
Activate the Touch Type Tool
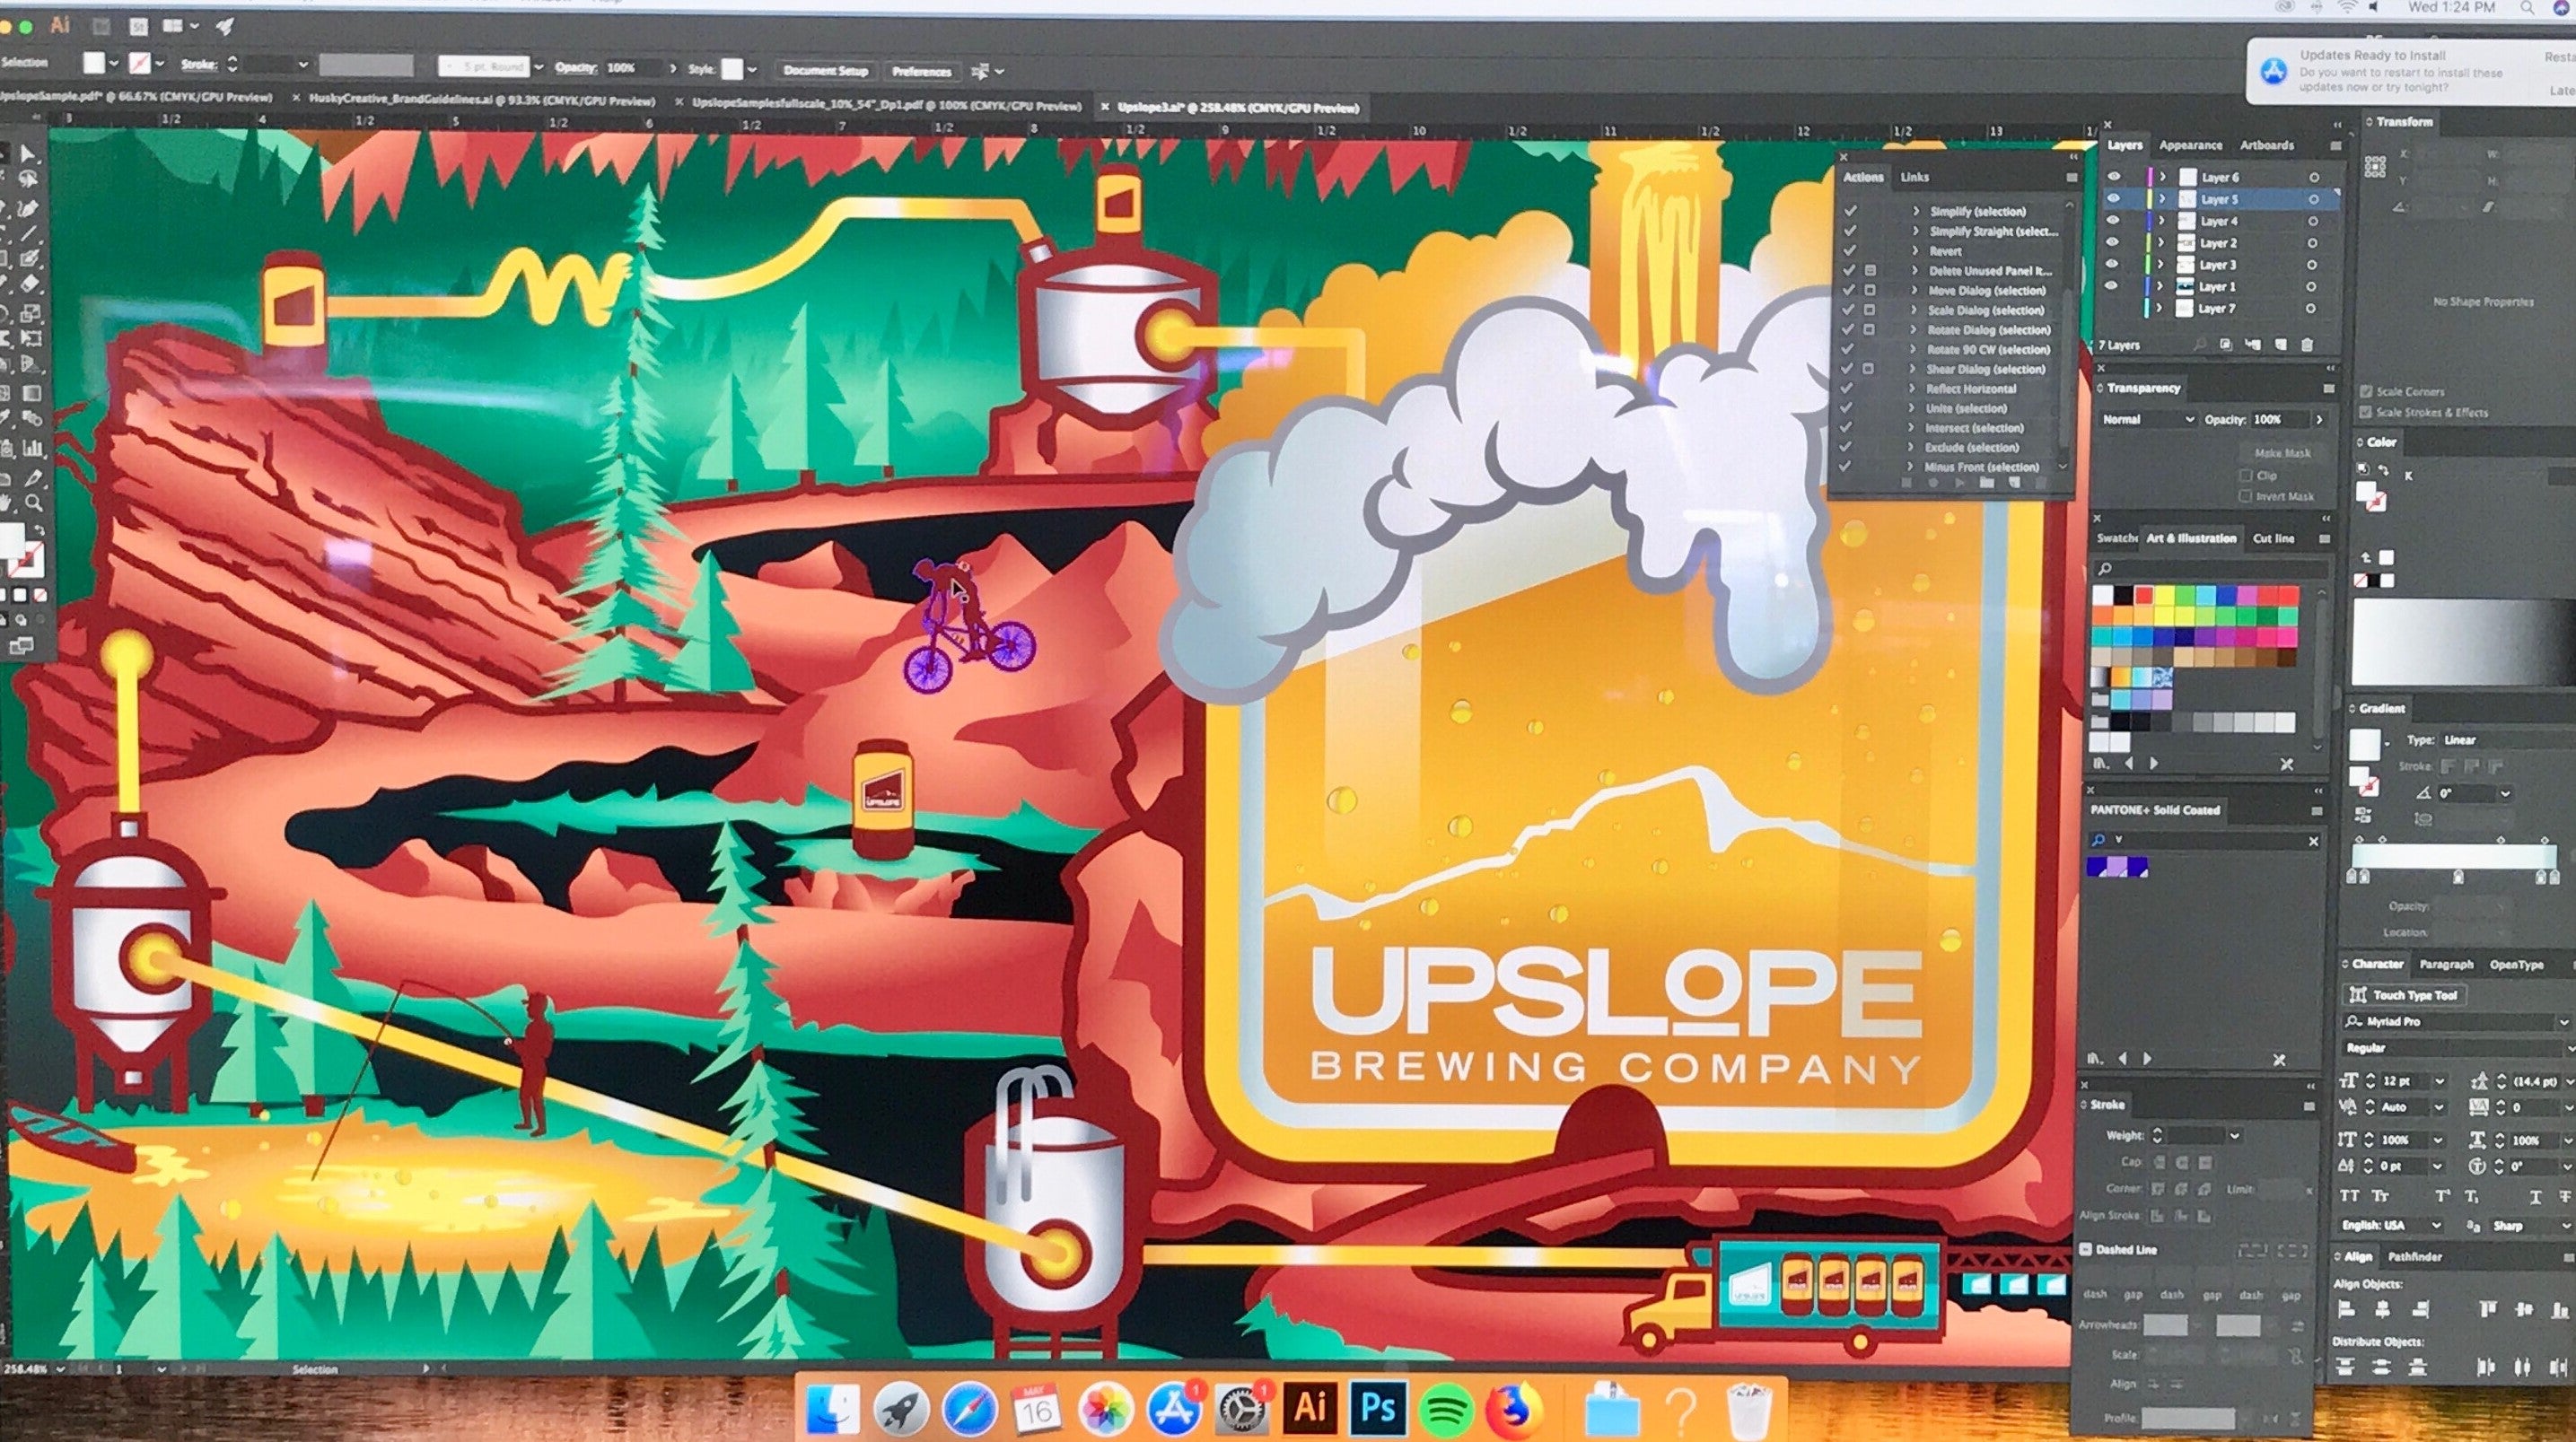click(x=2406, y=995)
